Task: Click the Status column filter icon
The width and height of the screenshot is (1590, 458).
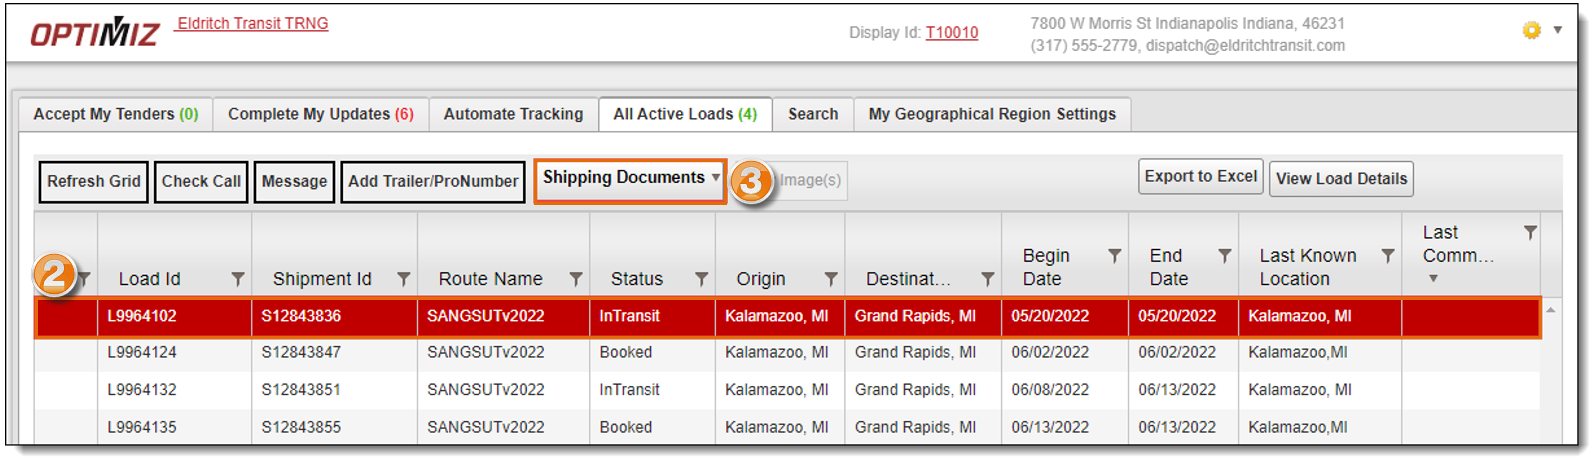Action: pyautogui.click(x=701, y=279)
